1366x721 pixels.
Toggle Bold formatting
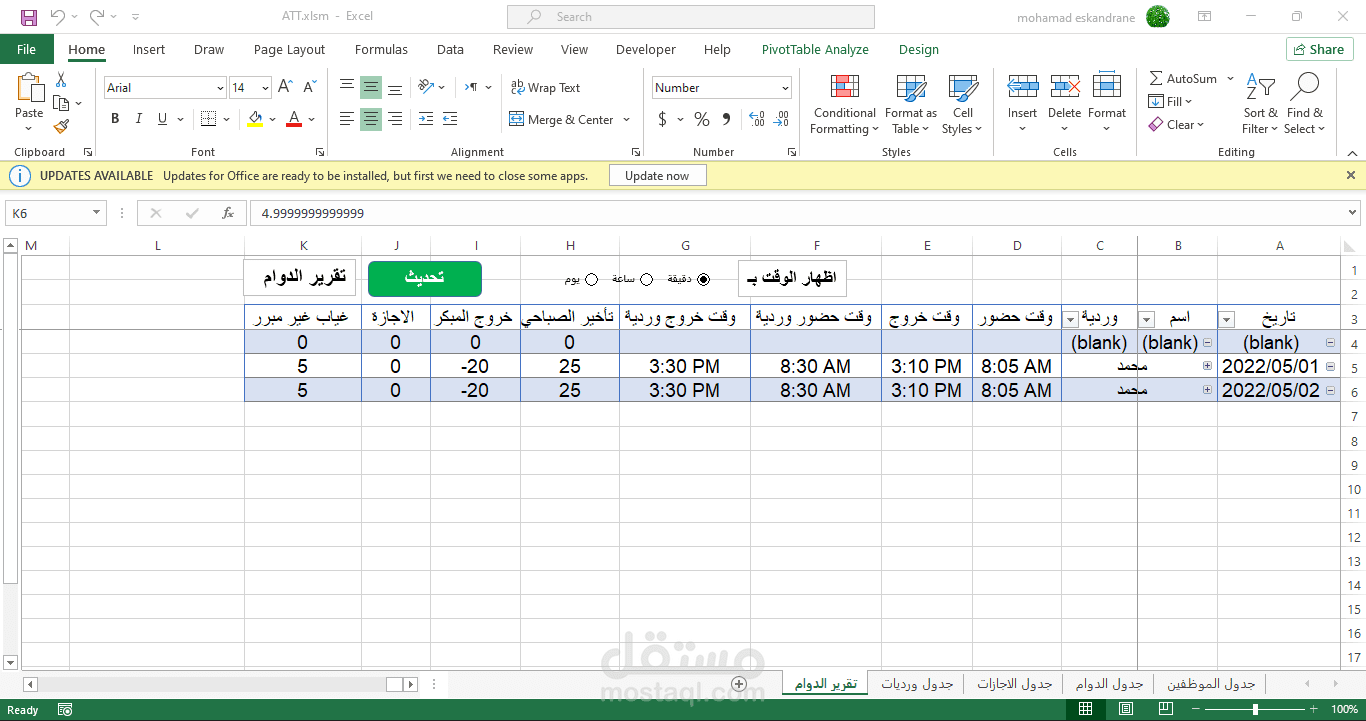(115, 119)
